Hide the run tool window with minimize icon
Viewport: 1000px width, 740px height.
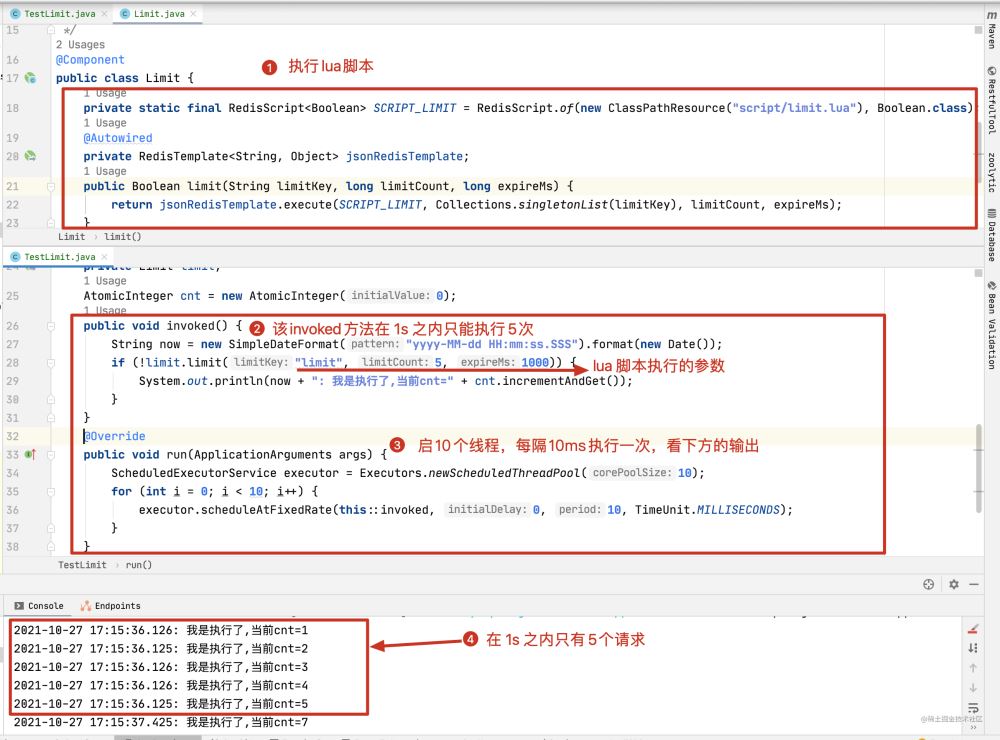975,584
